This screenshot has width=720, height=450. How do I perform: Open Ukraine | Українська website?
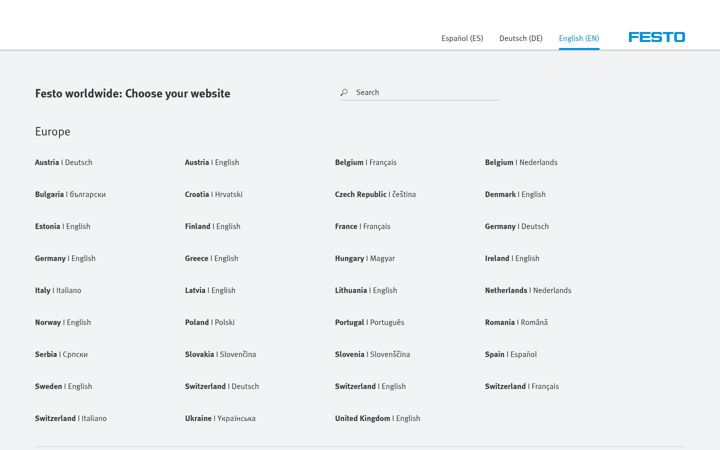(x=220, y=418)
